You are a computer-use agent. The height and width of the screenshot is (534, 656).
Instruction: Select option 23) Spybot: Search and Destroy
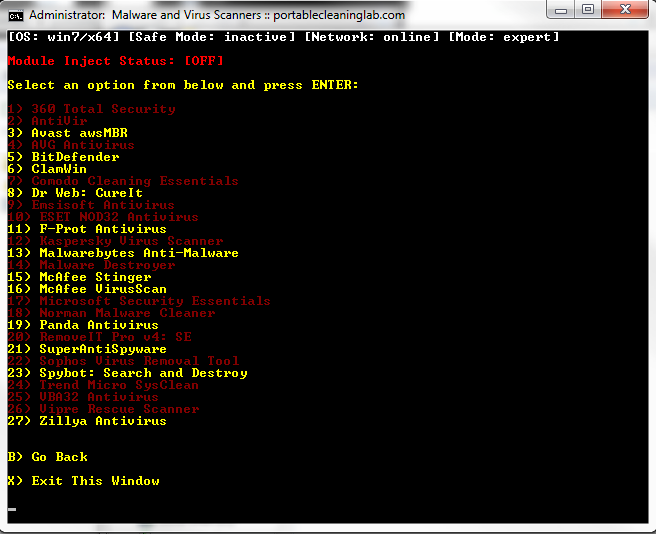pos(128,373)
